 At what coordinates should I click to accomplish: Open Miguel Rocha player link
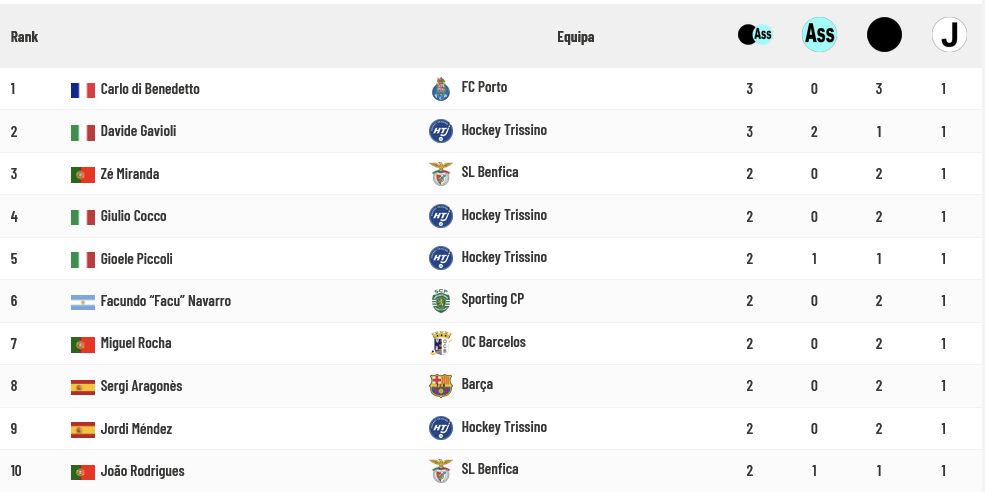[135, 343]
